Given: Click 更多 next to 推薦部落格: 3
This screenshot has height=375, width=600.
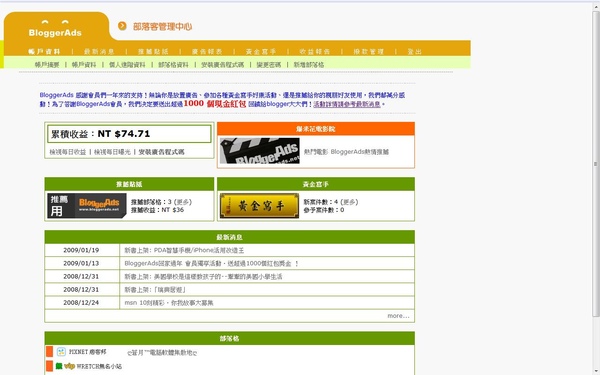Looking at the screenshot, I should [x=183, y=202].
